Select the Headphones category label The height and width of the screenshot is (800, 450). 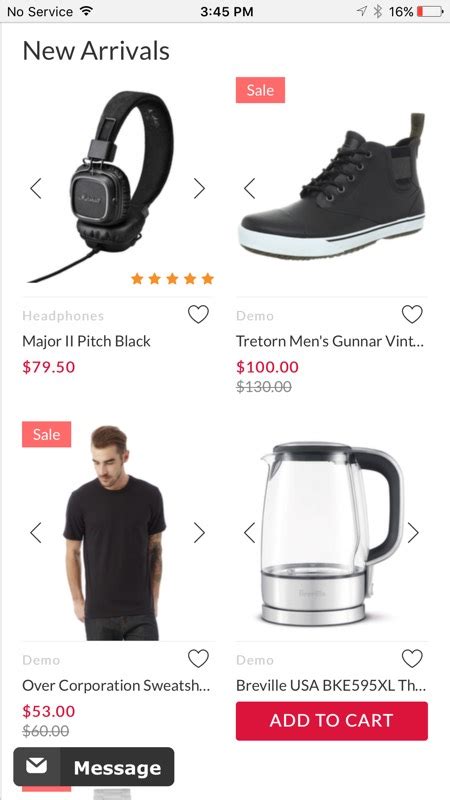[63, 316]
